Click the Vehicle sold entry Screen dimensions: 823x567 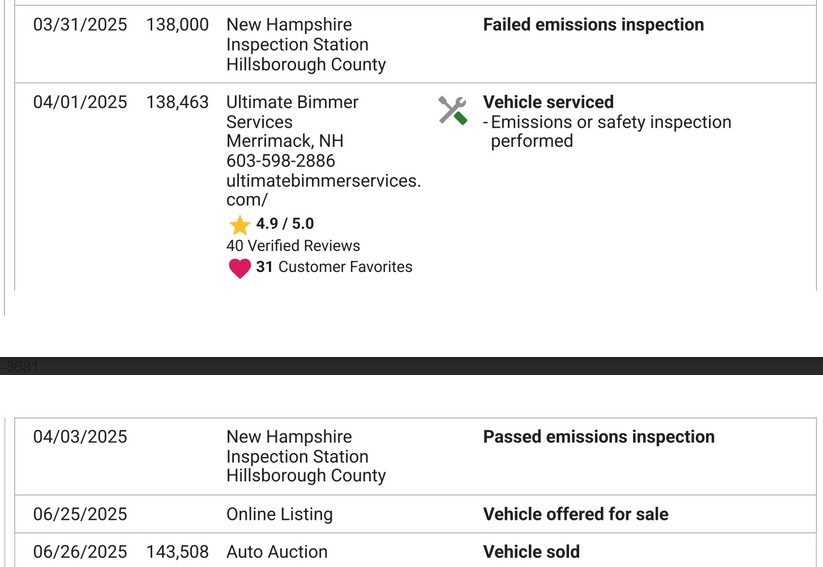point(531,552)
